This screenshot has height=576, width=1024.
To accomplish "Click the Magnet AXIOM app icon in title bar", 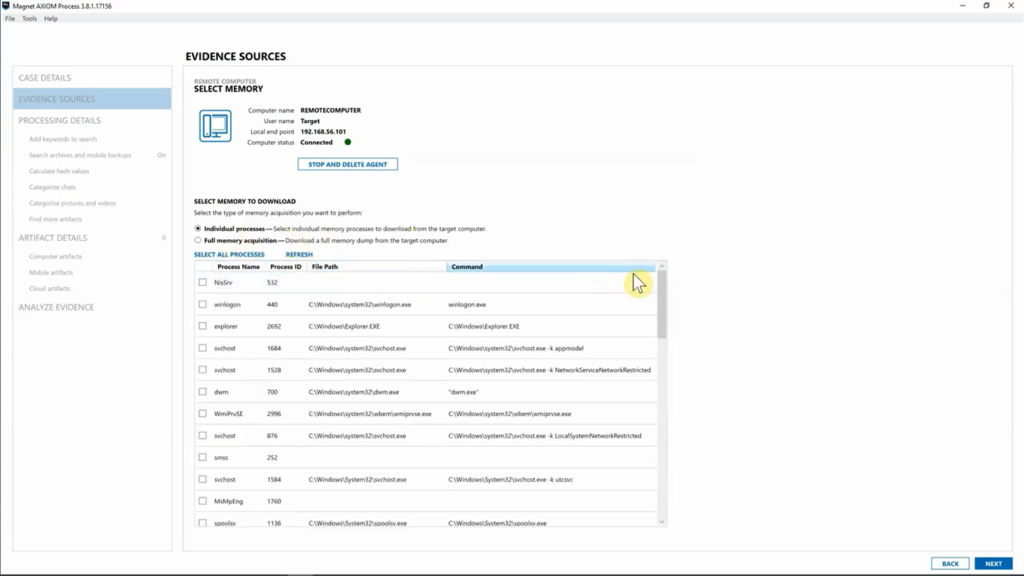I will point(6,6).
